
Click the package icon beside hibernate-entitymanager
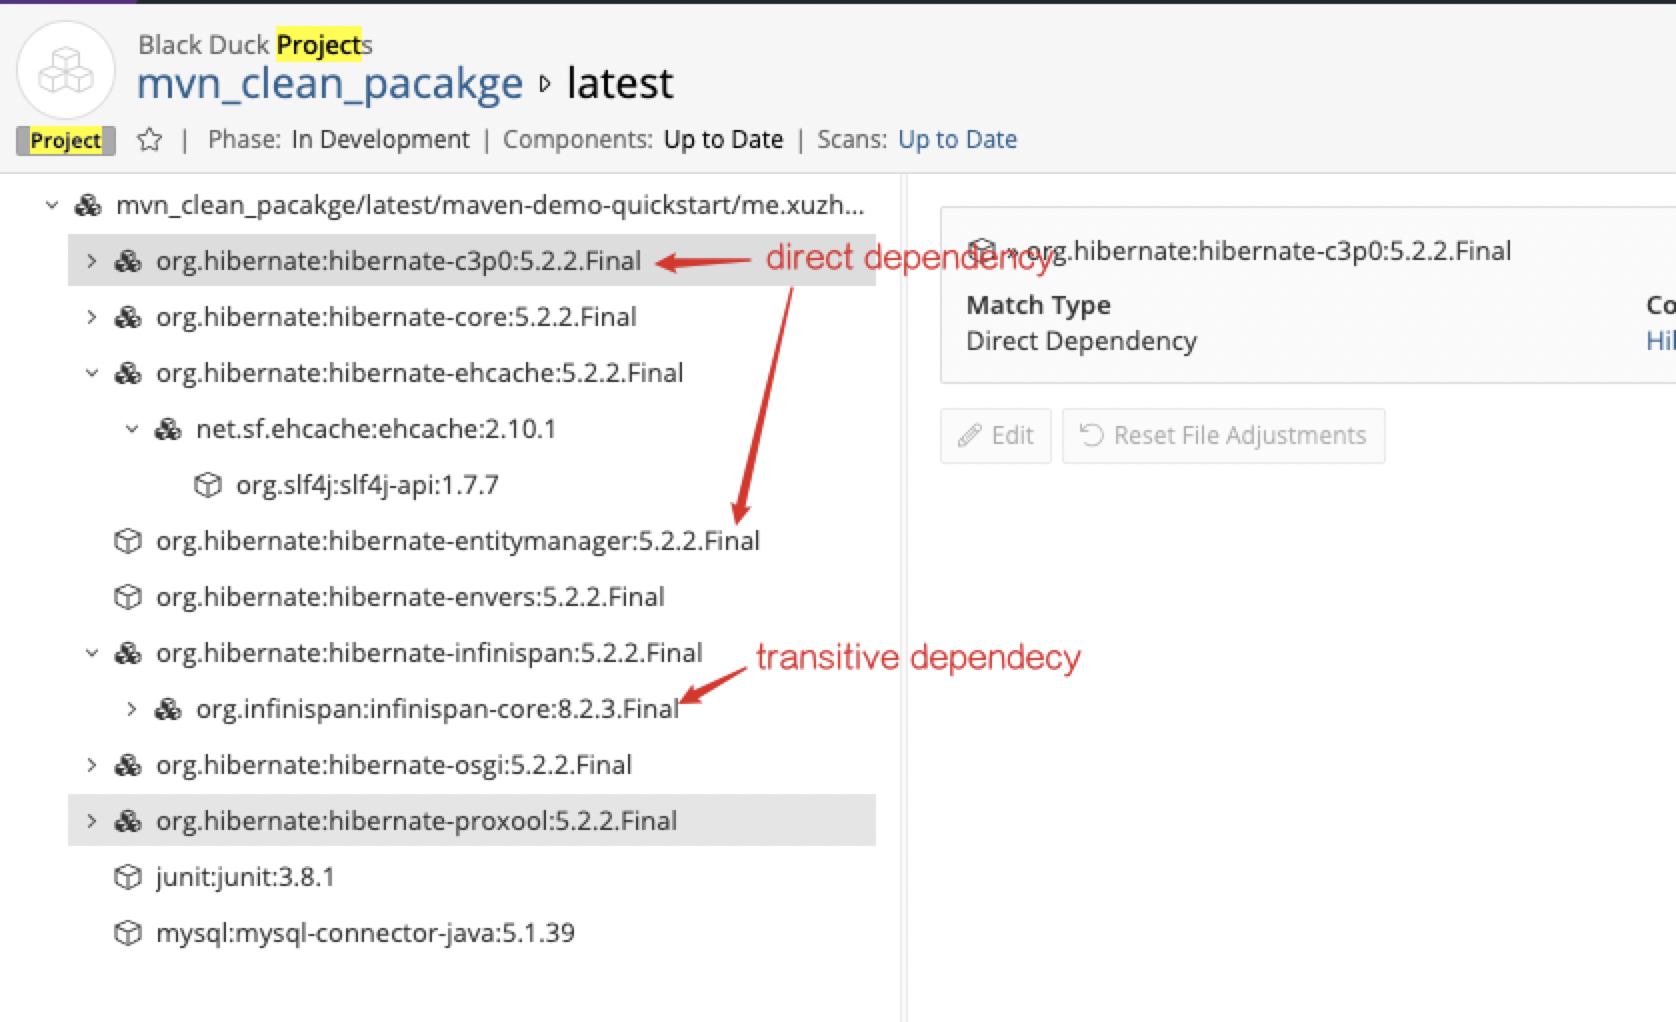pyautogui.click(x=127, y=540)
